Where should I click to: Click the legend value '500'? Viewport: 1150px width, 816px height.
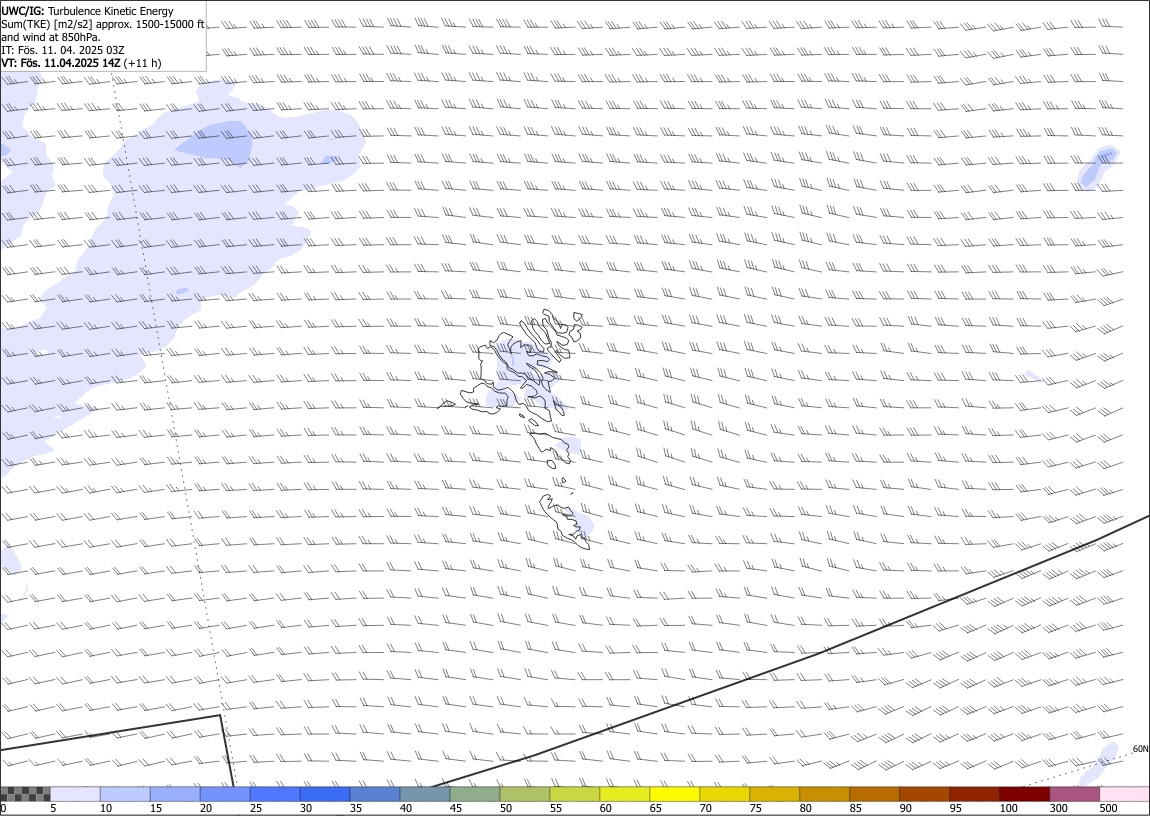click(x=1108, y=808)
